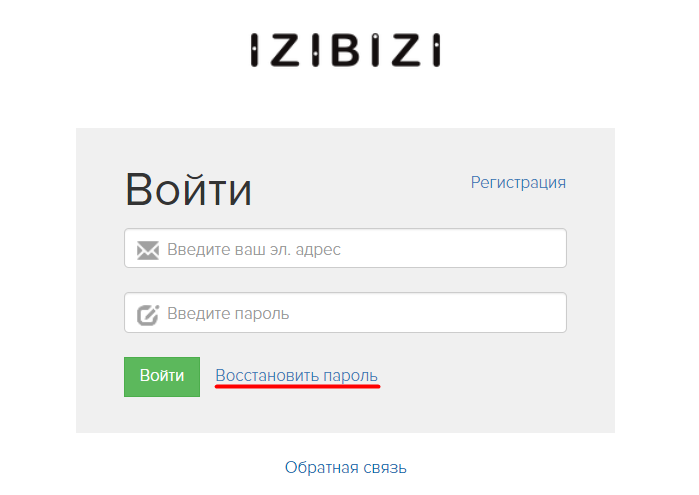Click the envelope icon in email field

148,250
